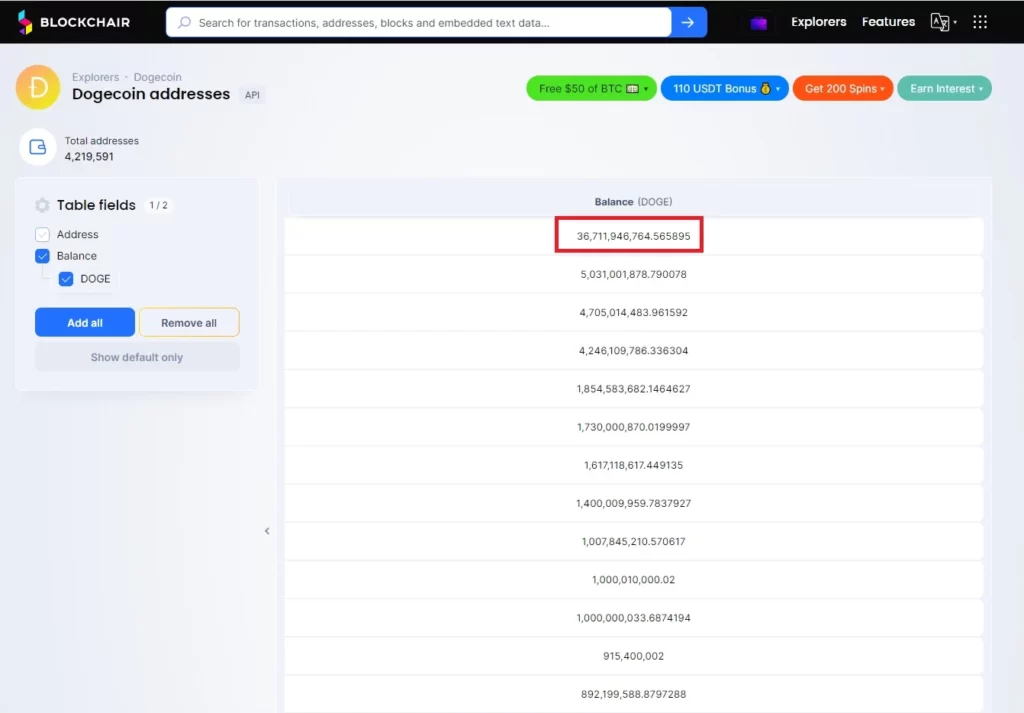Open the apps grid menu

coord(980,21)
